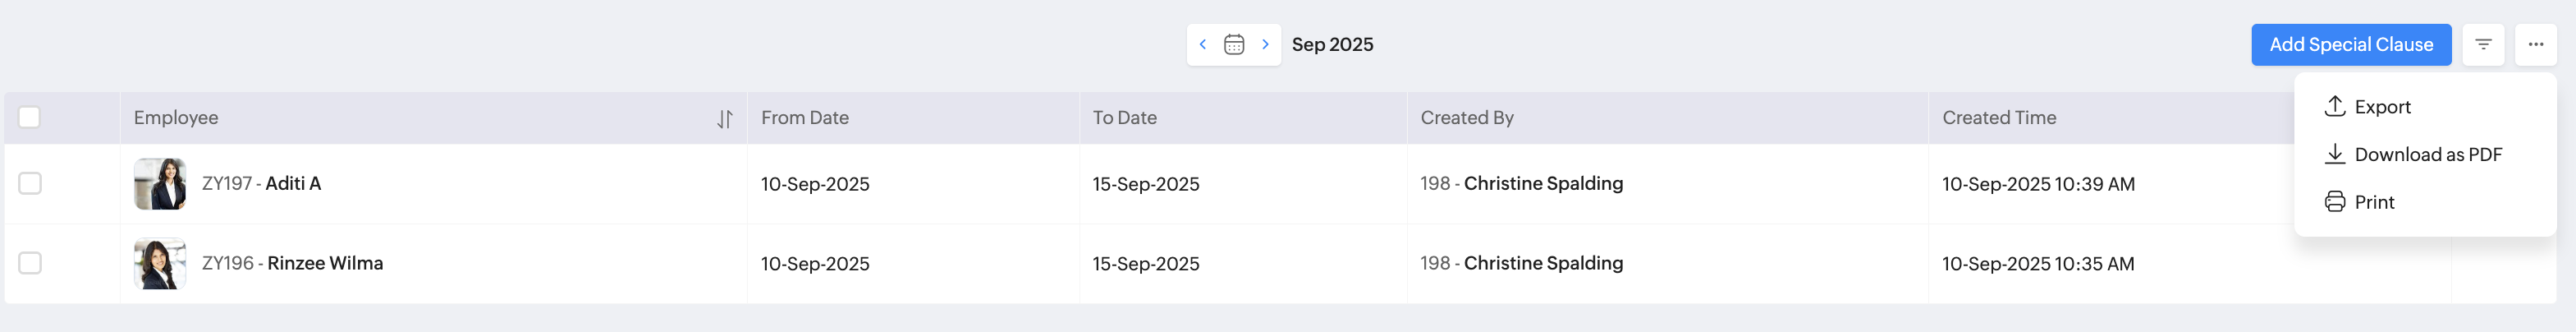Go to the next month arrow
This screenshot has height=332, width=2576.
click(x=1265, y=44)
